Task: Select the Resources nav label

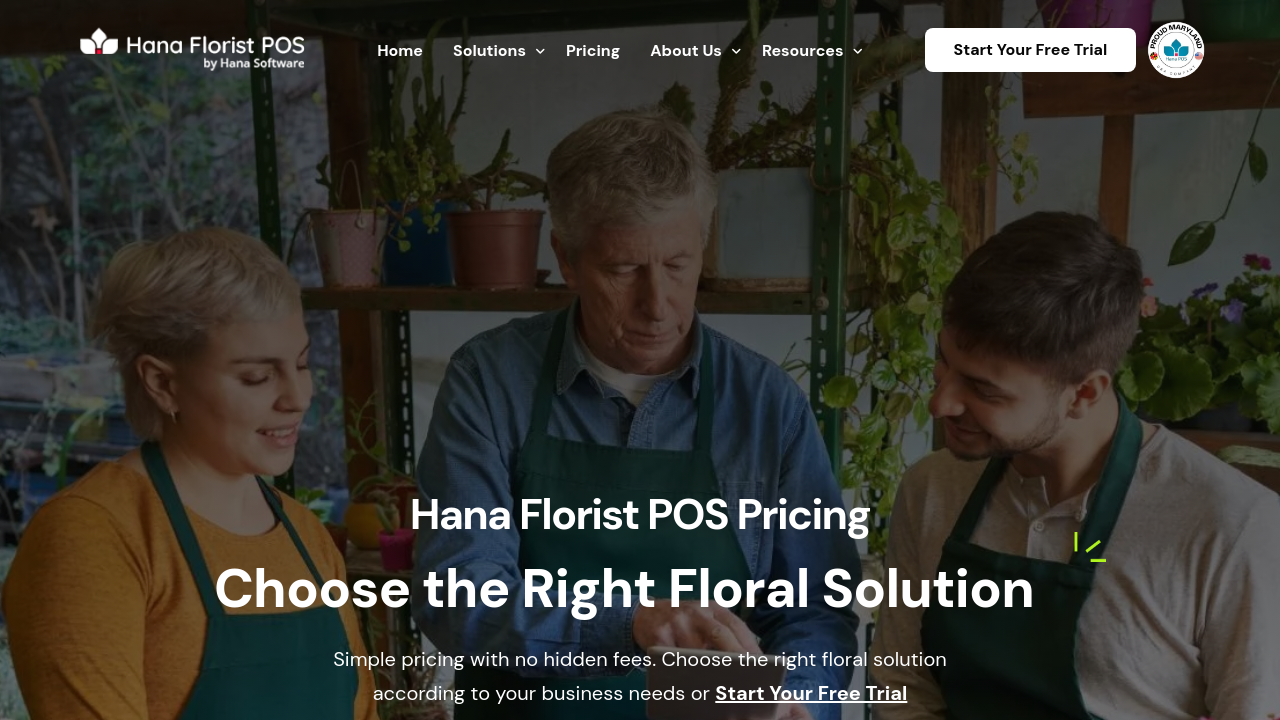Action: (x=802, y=51)
